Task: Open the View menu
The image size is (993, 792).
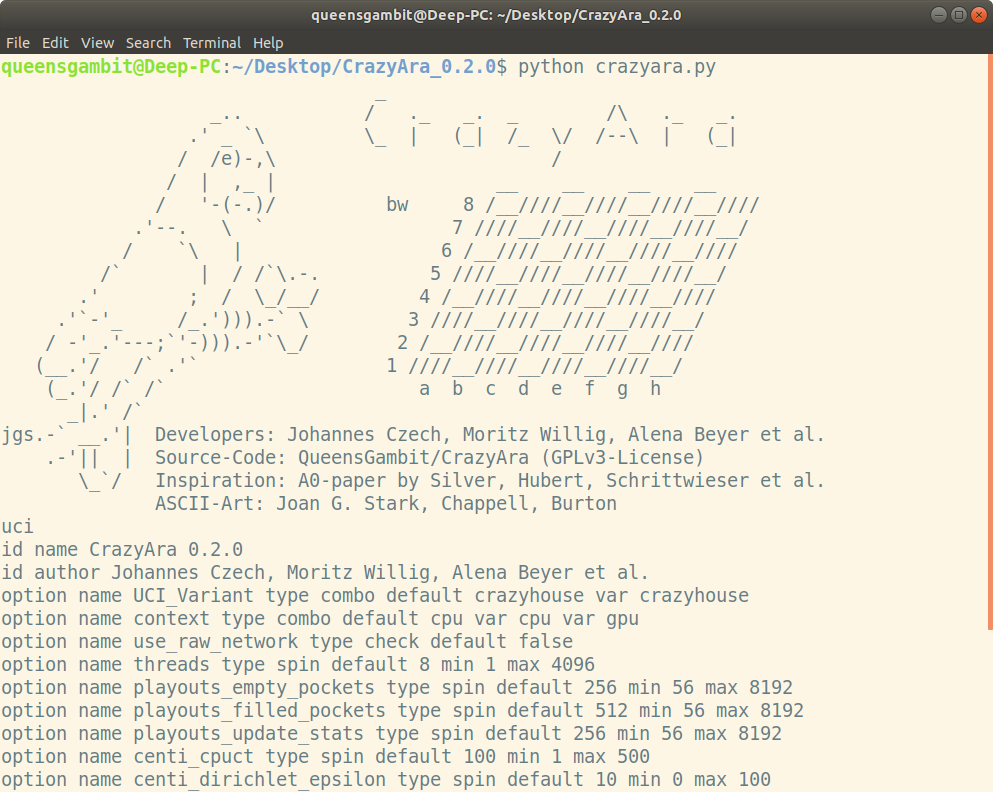Action: coord(97,43)
